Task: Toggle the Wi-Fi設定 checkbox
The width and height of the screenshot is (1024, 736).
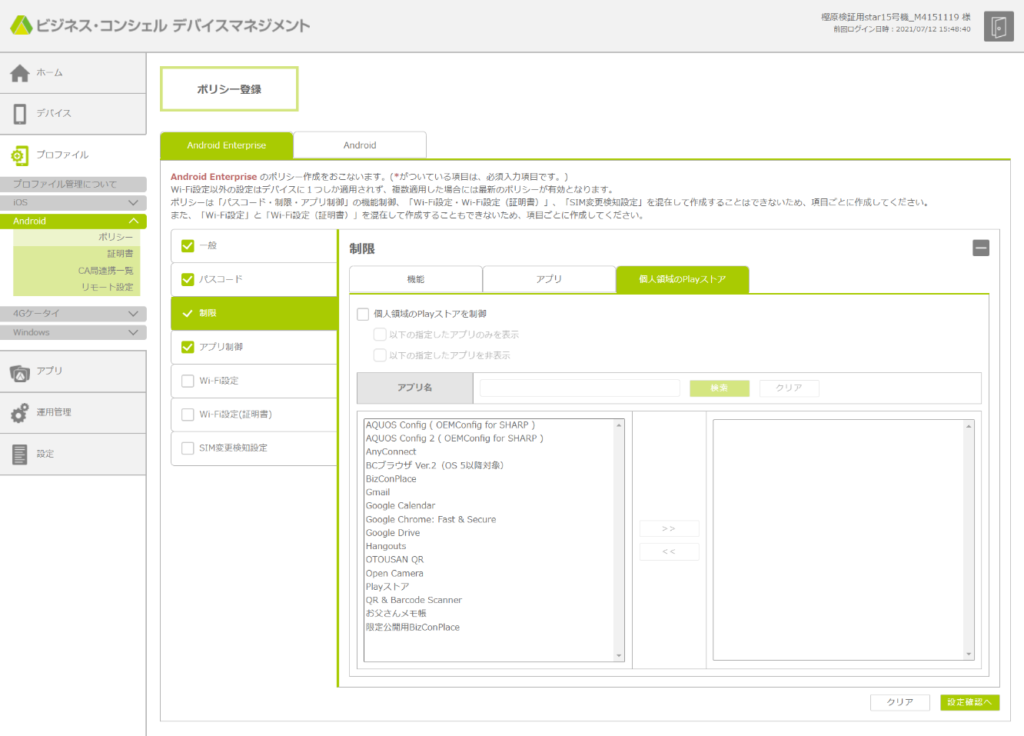Action: click(188, 381)
